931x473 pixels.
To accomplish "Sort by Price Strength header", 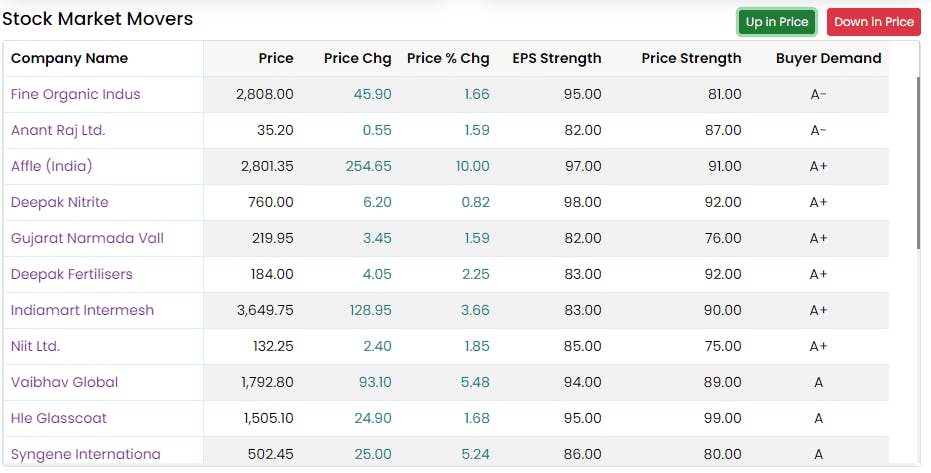I will pyautogui.click(x=692, y=58).
